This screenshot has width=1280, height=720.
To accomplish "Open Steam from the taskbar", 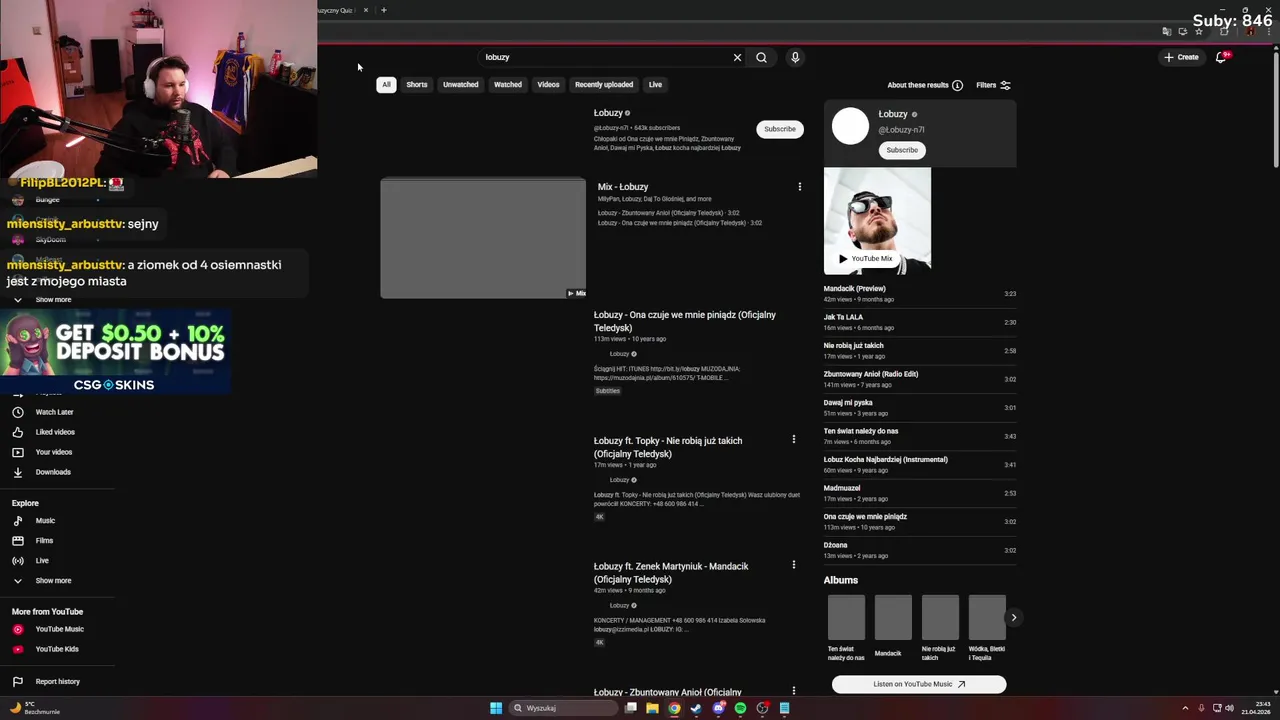I will 696,708.
